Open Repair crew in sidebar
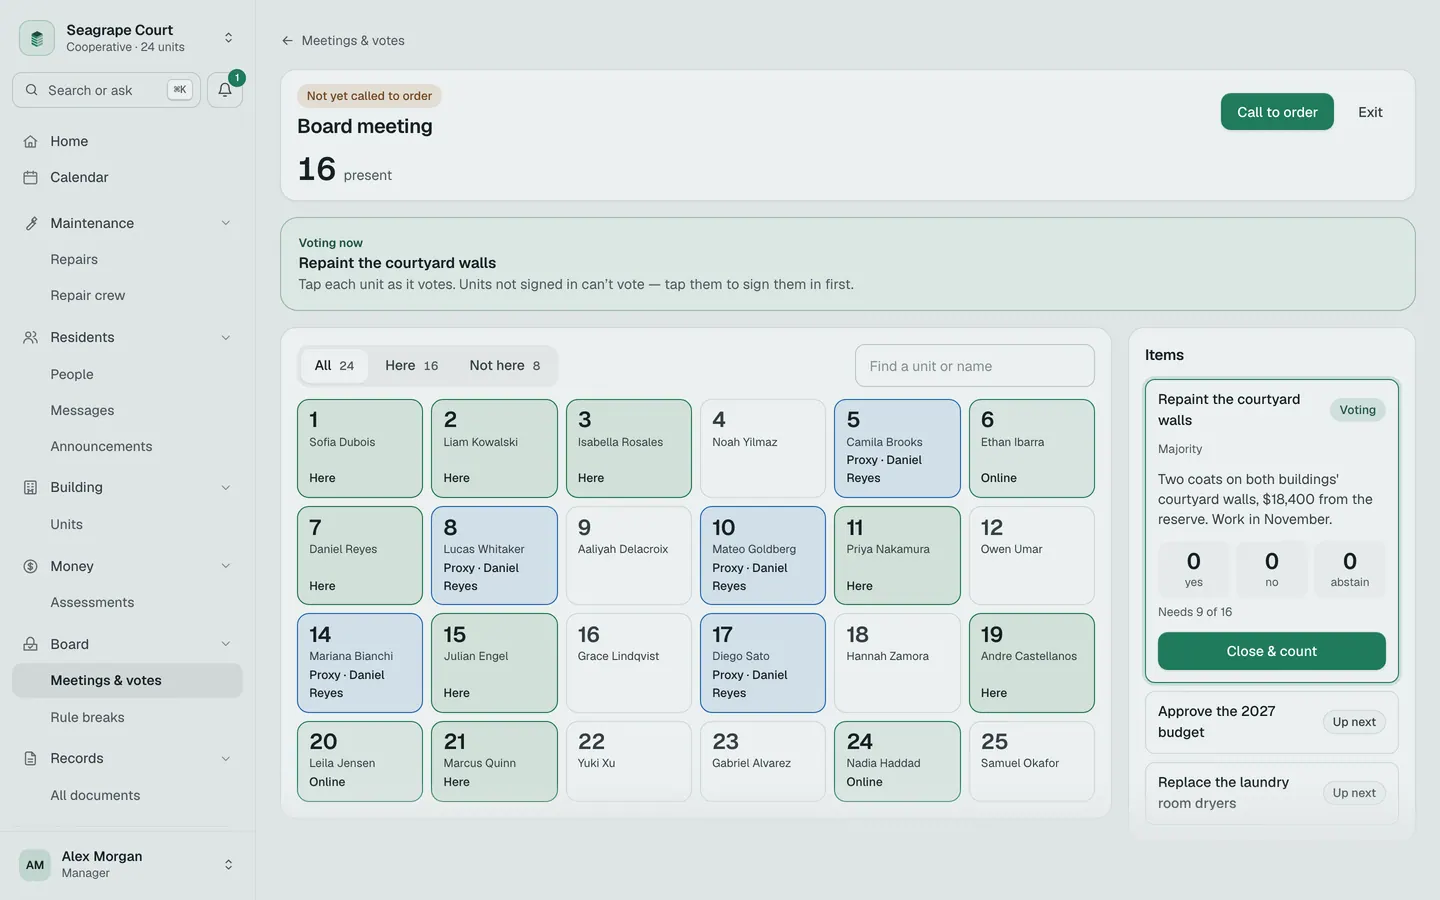 [88, 295]
